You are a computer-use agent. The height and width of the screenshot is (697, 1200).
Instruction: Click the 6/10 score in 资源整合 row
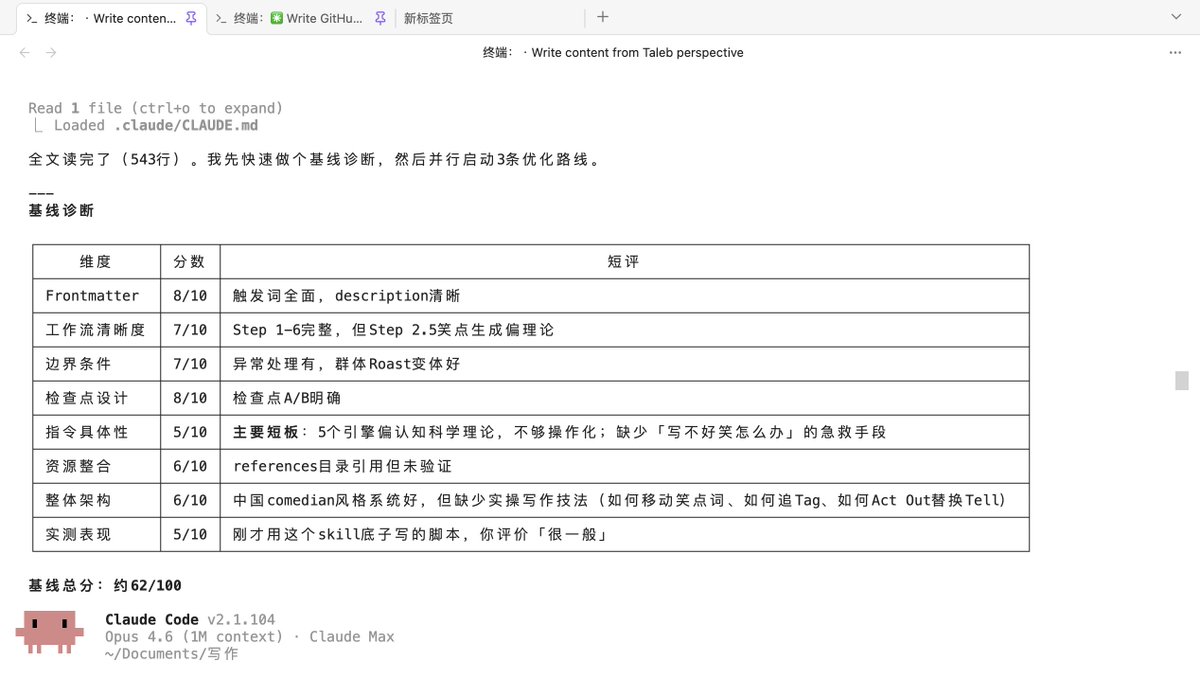click(x=190, y=466)
